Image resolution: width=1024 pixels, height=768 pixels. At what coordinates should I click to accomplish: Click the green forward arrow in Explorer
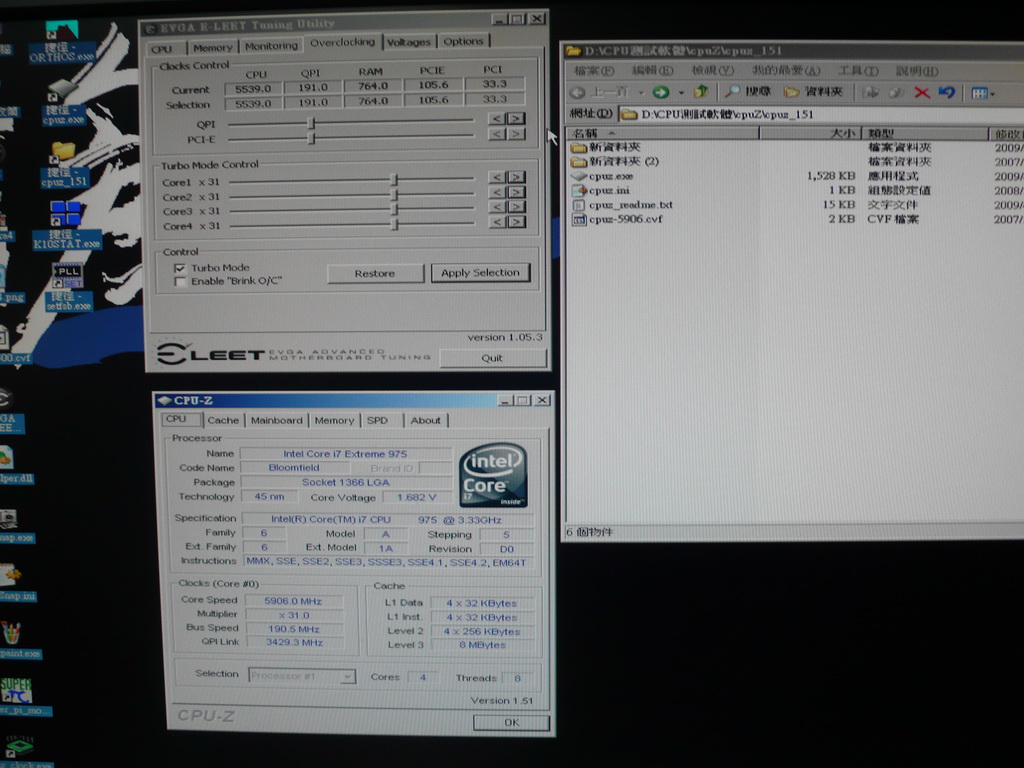(x=661, y=92)
